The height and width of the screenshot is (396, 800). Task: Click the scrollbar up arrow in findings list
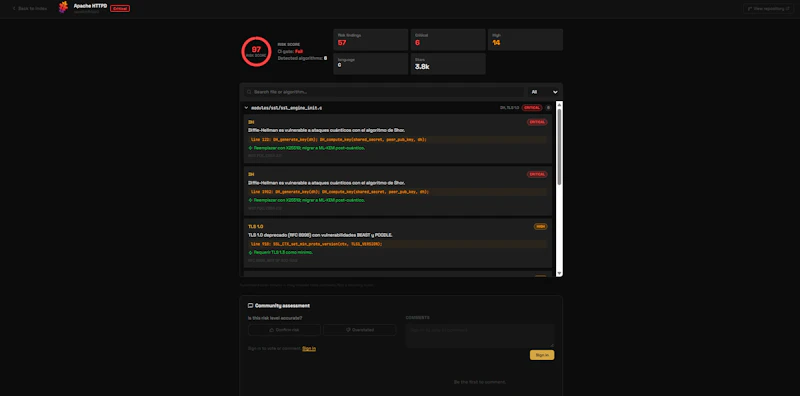click(x=559, y=105)
